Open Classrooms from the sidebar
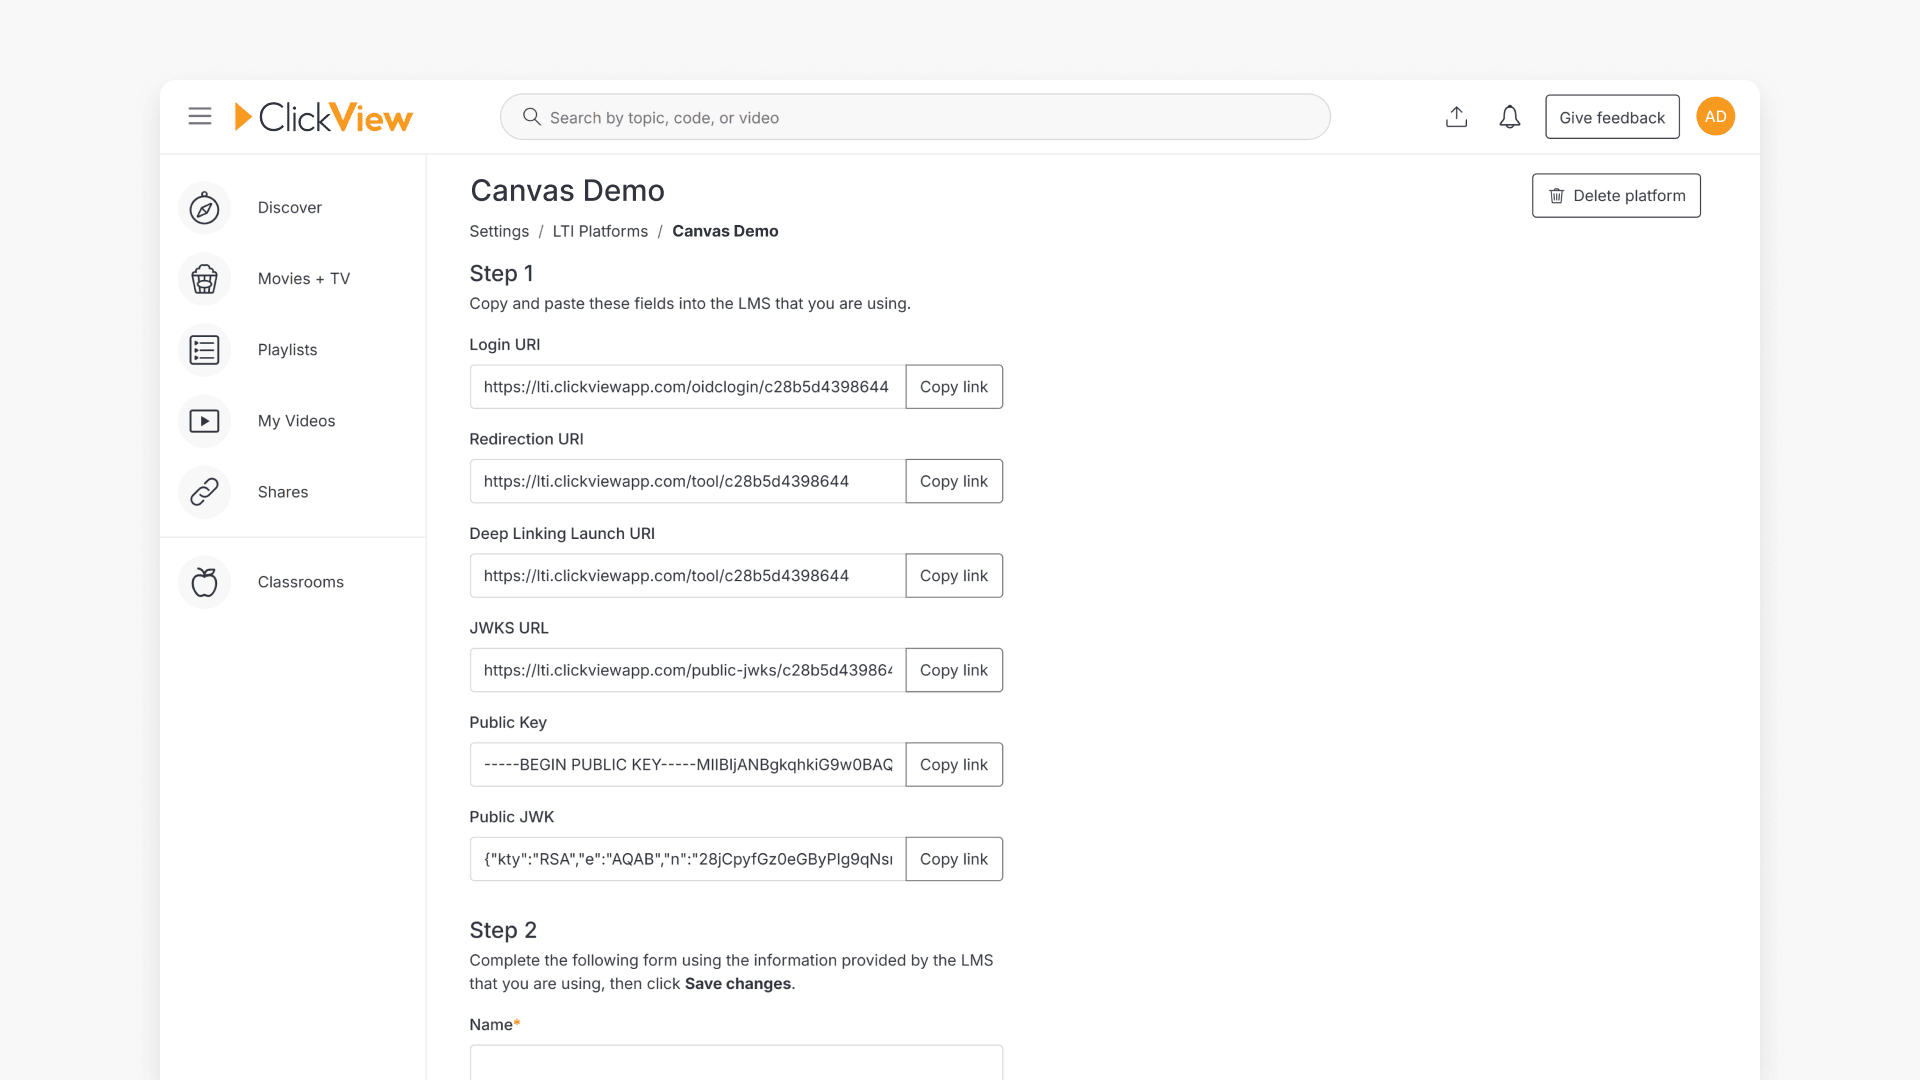1920x1080 pixels. (300, 581)
